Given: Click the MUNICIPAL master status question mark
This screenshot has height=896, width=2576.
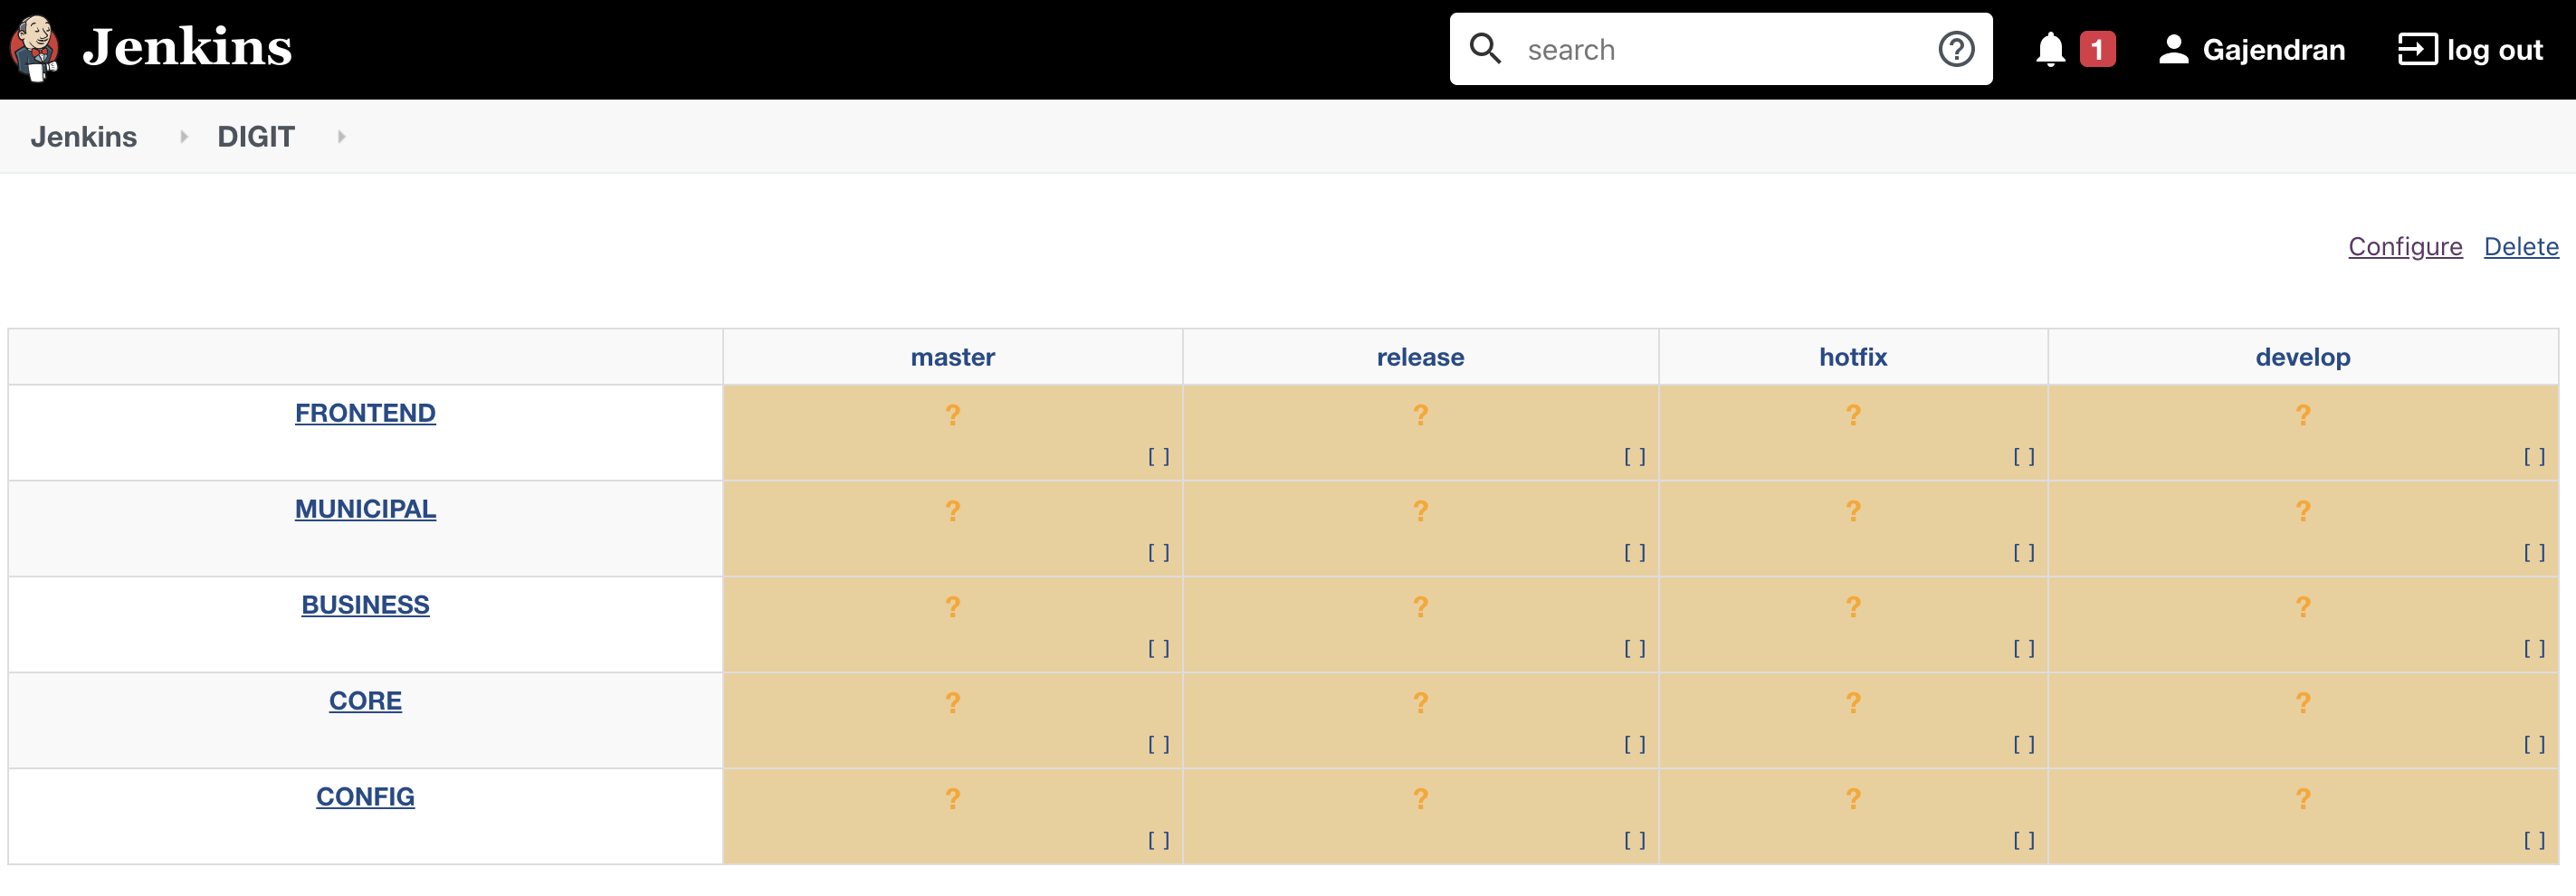Looking at the screenshot, I should 953,510.
